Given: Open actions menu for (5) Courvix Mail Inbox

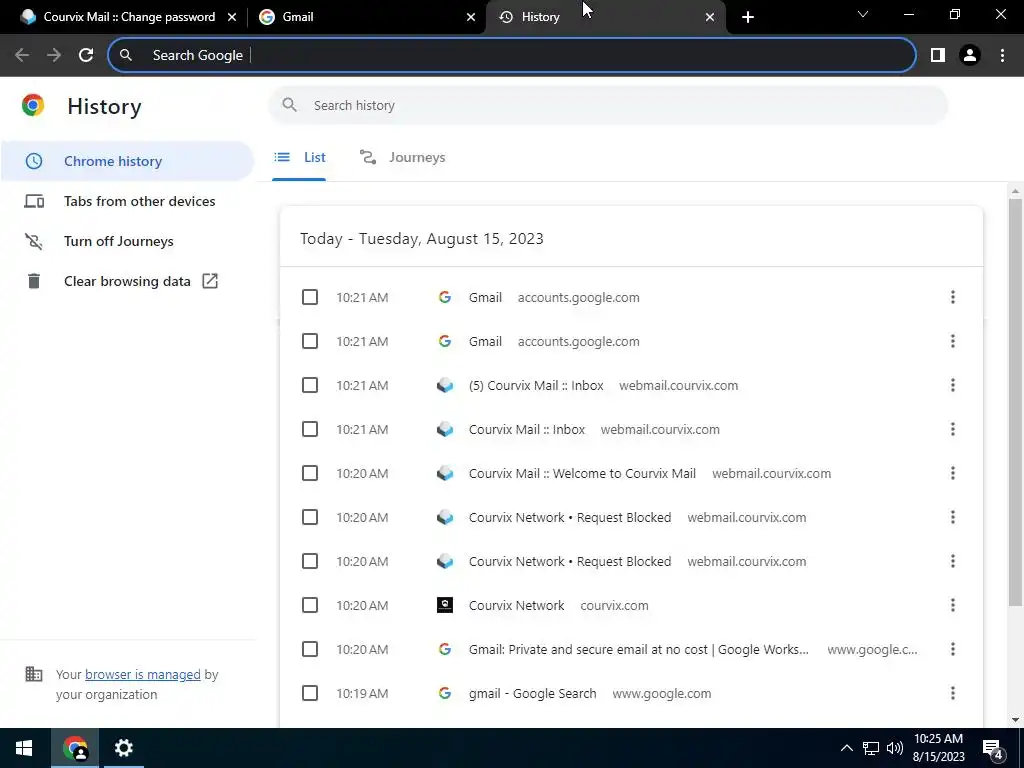Looking at the screenshot, I should click(953, 385).
